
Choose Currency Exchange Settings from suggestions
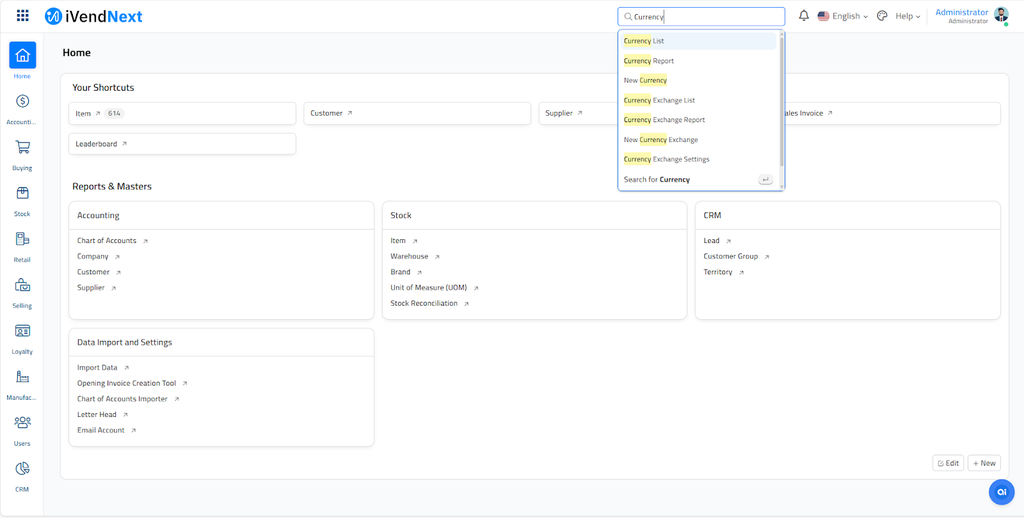(667, 159)
